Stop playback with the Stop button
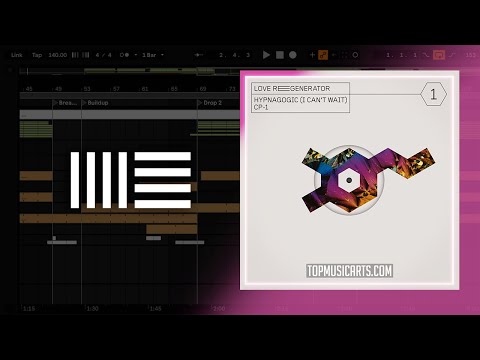This screenshot has width=480, height=360. [x=280, y=55]
